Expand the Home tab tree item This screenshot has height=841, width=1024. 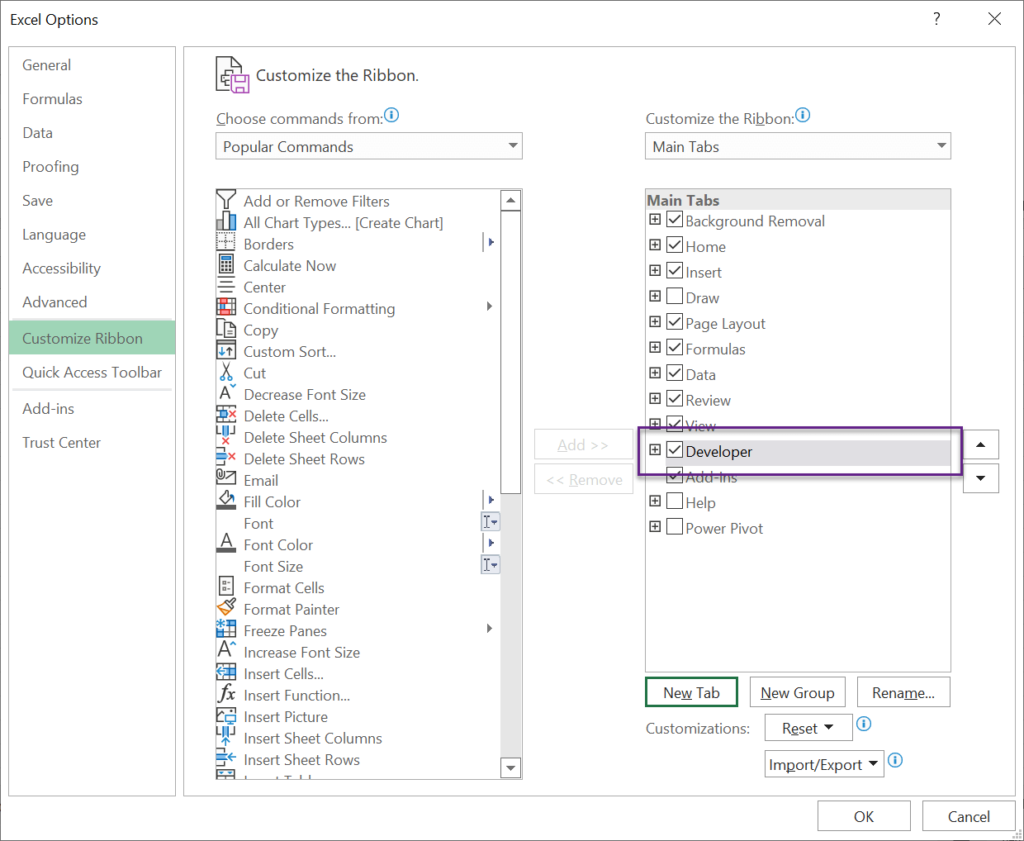point(655,245)
